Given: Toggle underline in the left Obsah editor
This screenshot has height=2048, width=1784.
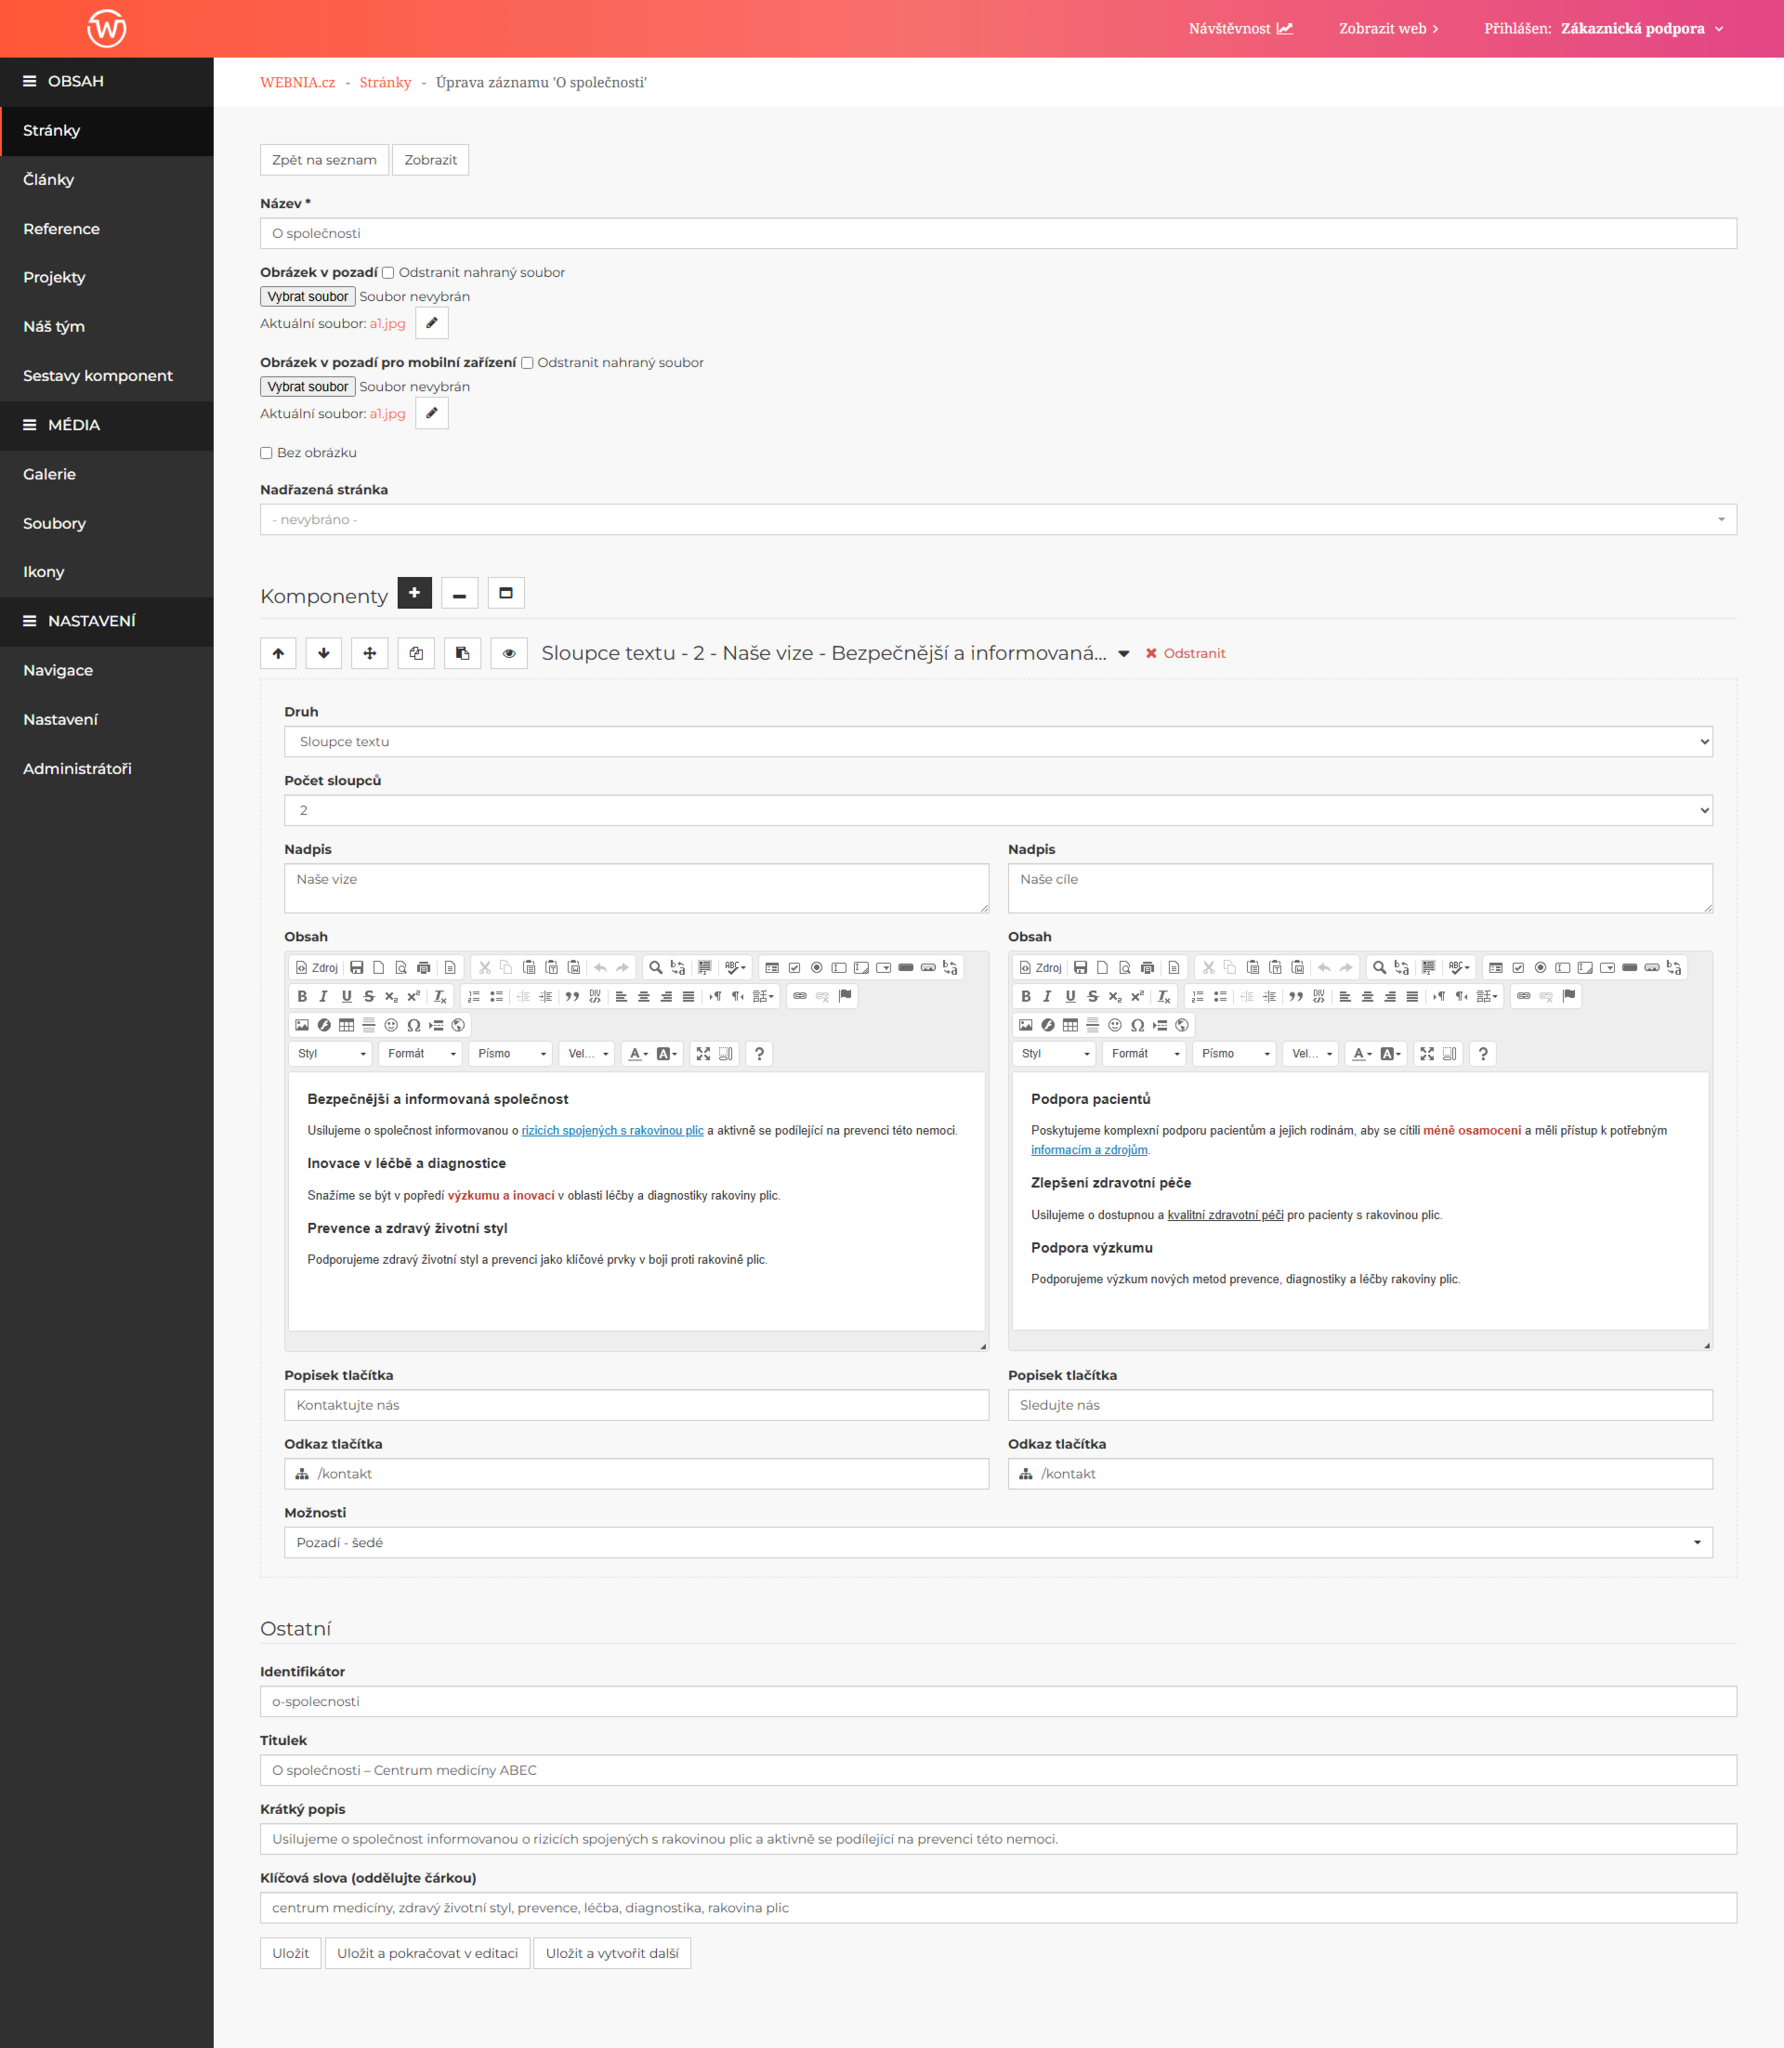Looking at the screenshot, I should click(x=346, y=996).
